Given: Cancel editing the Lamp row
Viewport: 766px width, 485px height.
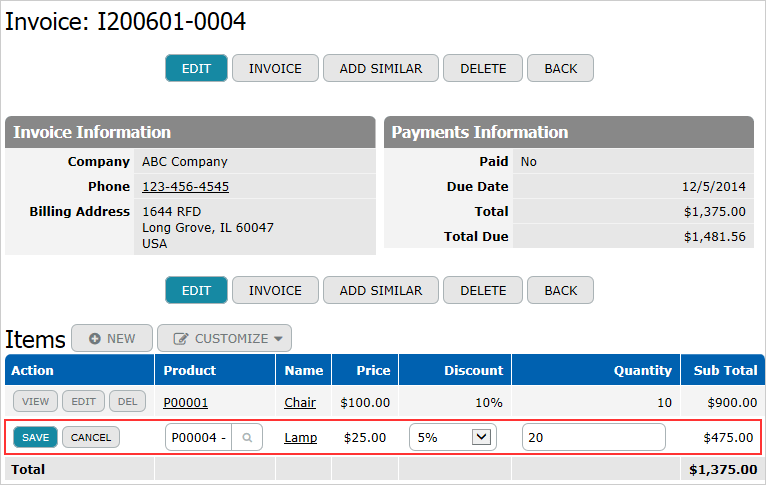Looking at the screenshot, I should [x=91, y=437].
